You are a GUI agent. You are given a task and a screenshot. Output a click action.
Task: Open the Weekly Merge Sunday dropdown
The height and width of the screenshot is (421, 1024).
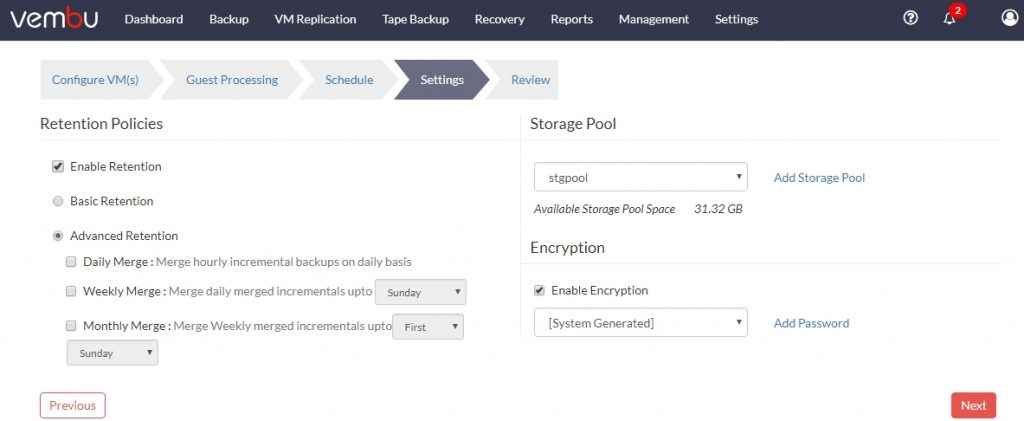point(421,292)
